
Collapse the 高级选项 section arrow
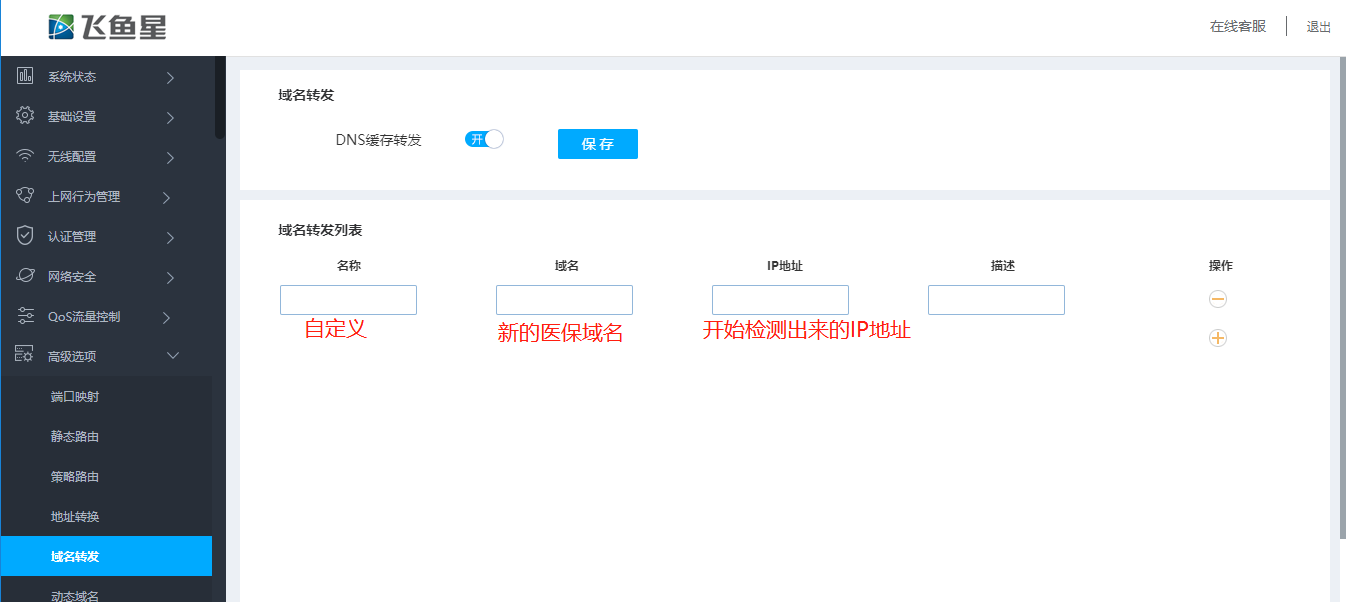pyautogui.click(x=172, y=356)
